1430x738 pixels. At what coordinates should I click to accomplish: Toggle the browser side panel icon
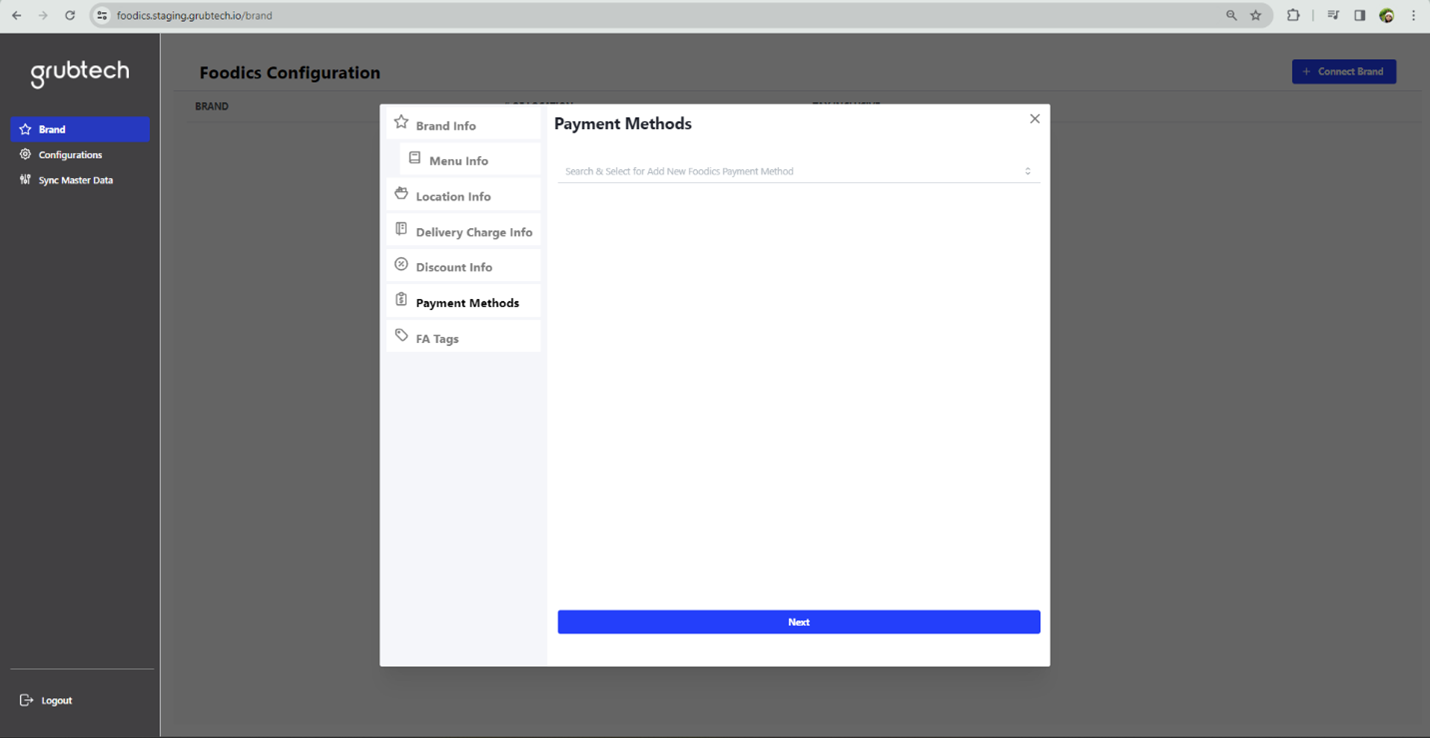click(x=1360, y=16)
